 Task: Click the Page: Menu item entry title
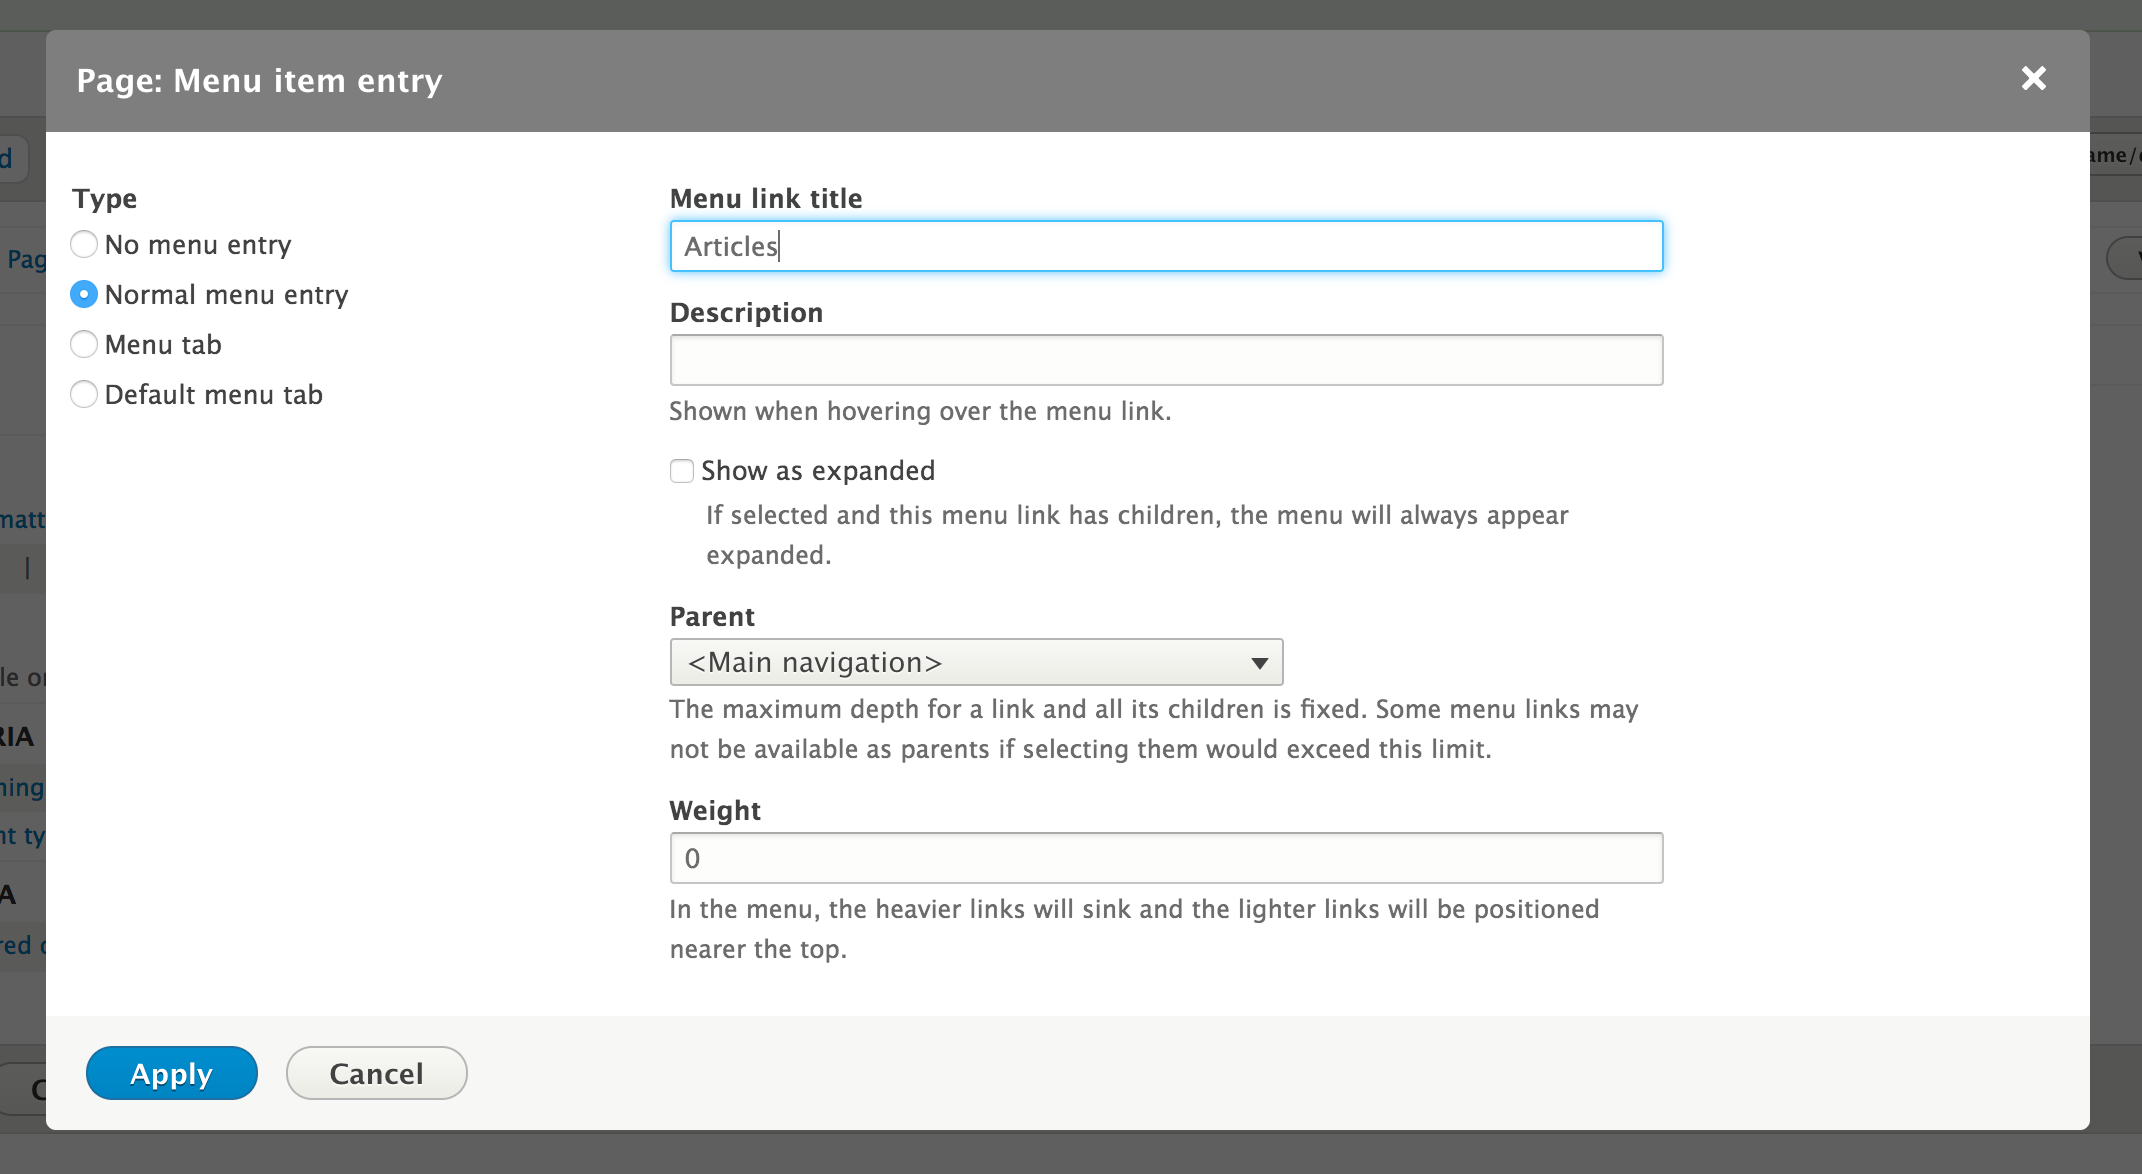point(259,80)
